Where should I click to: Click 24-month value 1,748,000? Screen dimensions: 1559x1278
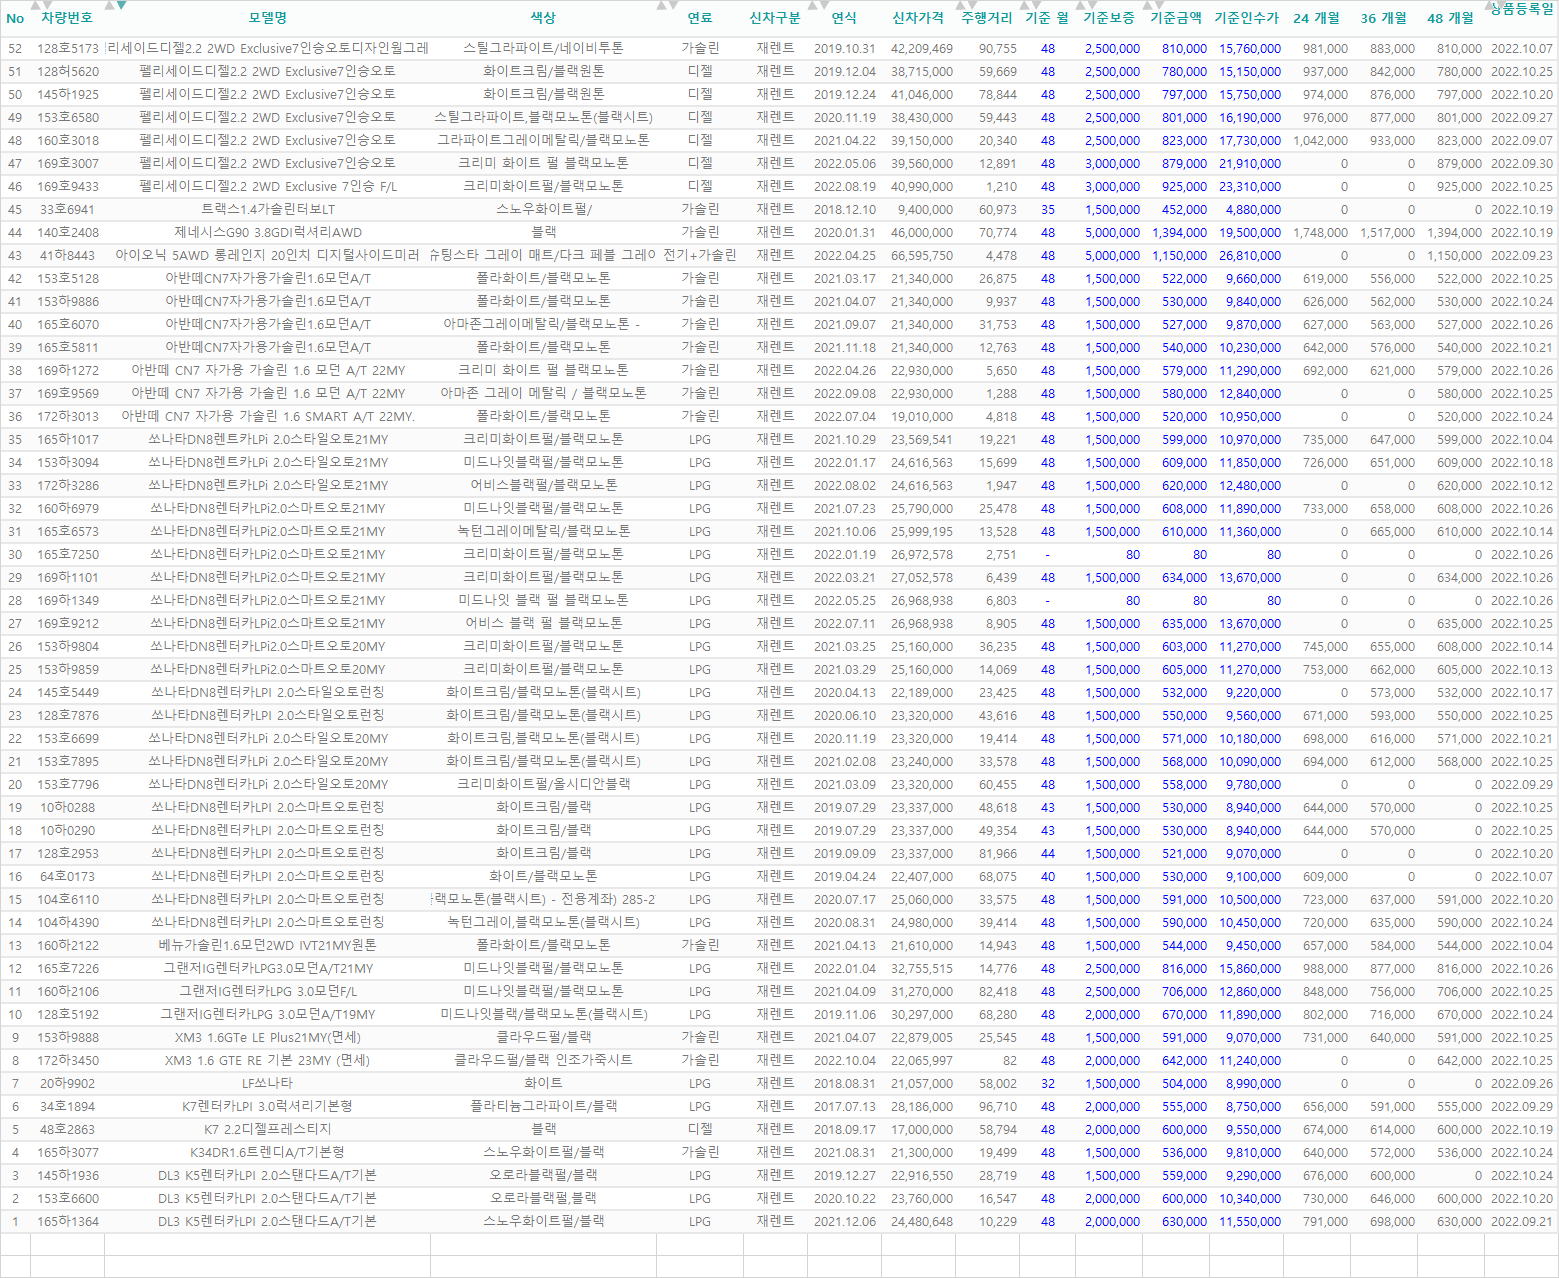1321,233
